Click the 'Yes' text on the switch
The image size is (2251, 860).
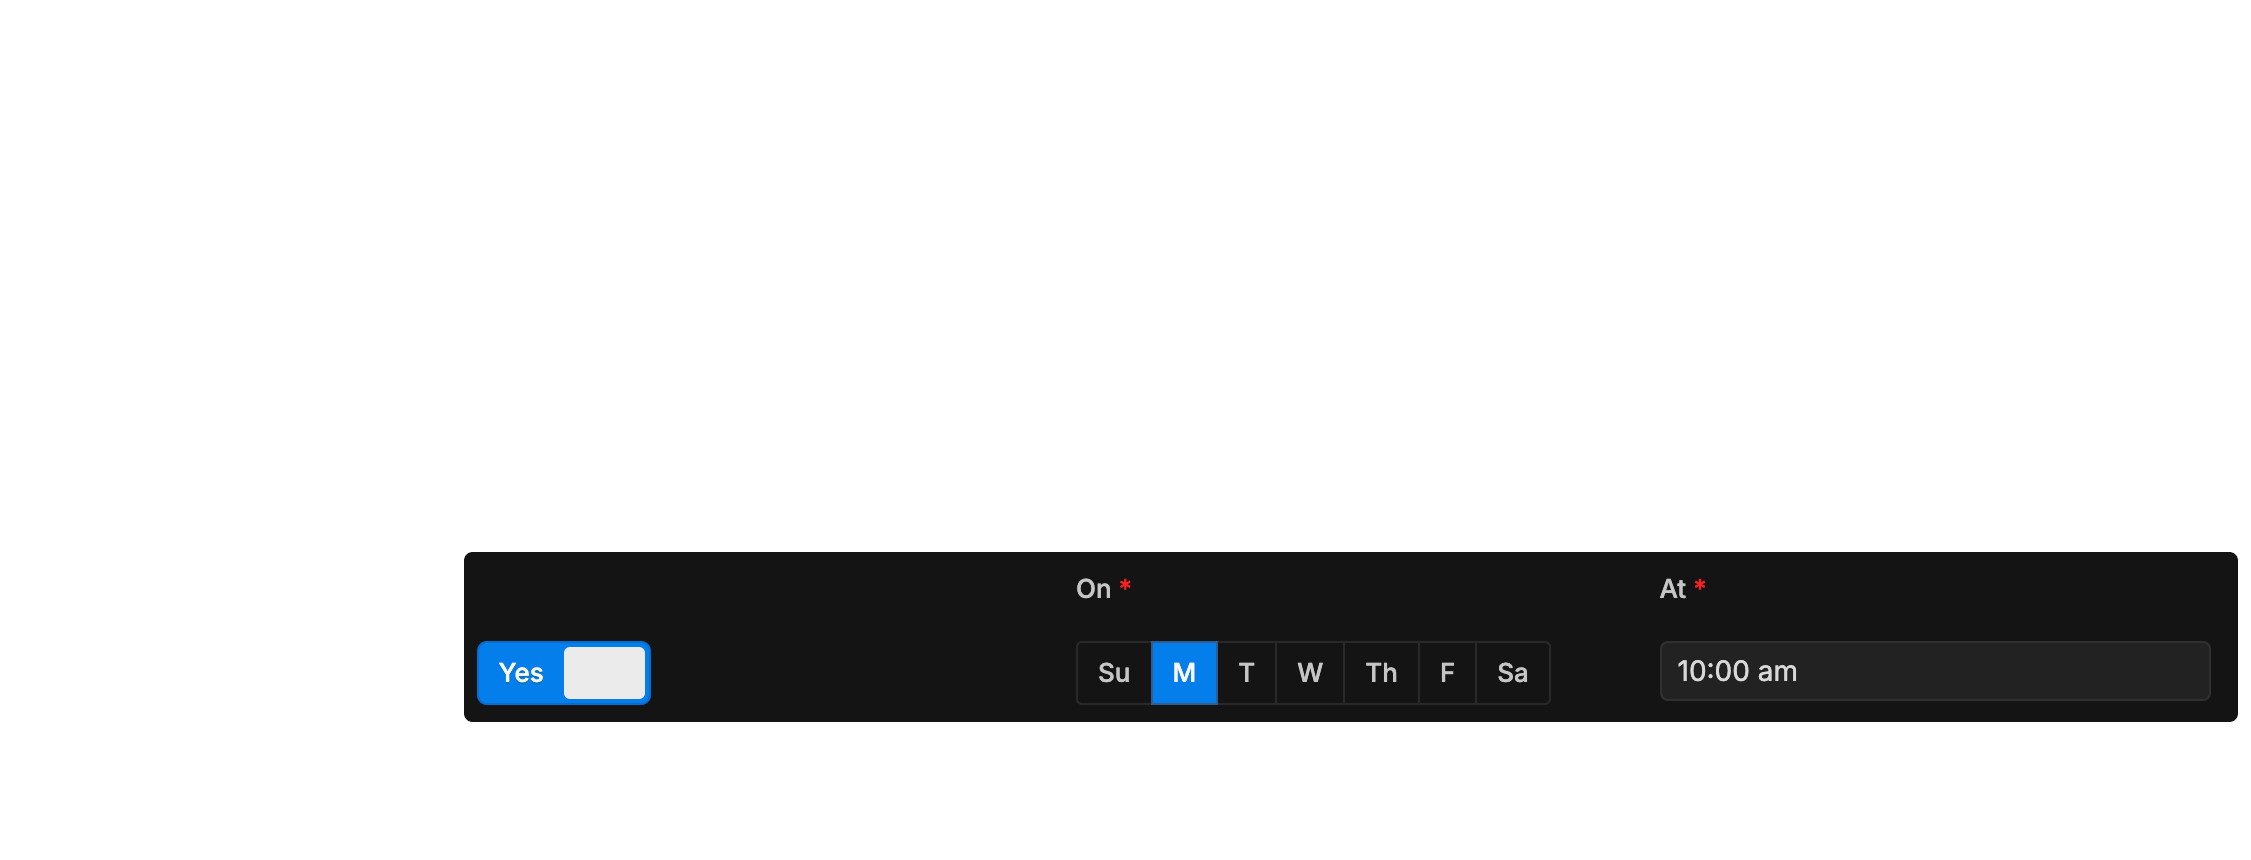521,673
